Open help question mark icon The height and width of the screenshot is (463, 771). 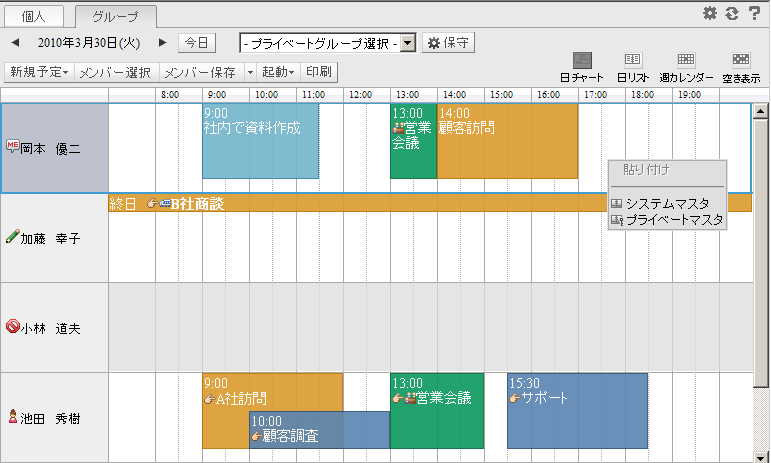(754, 13)
